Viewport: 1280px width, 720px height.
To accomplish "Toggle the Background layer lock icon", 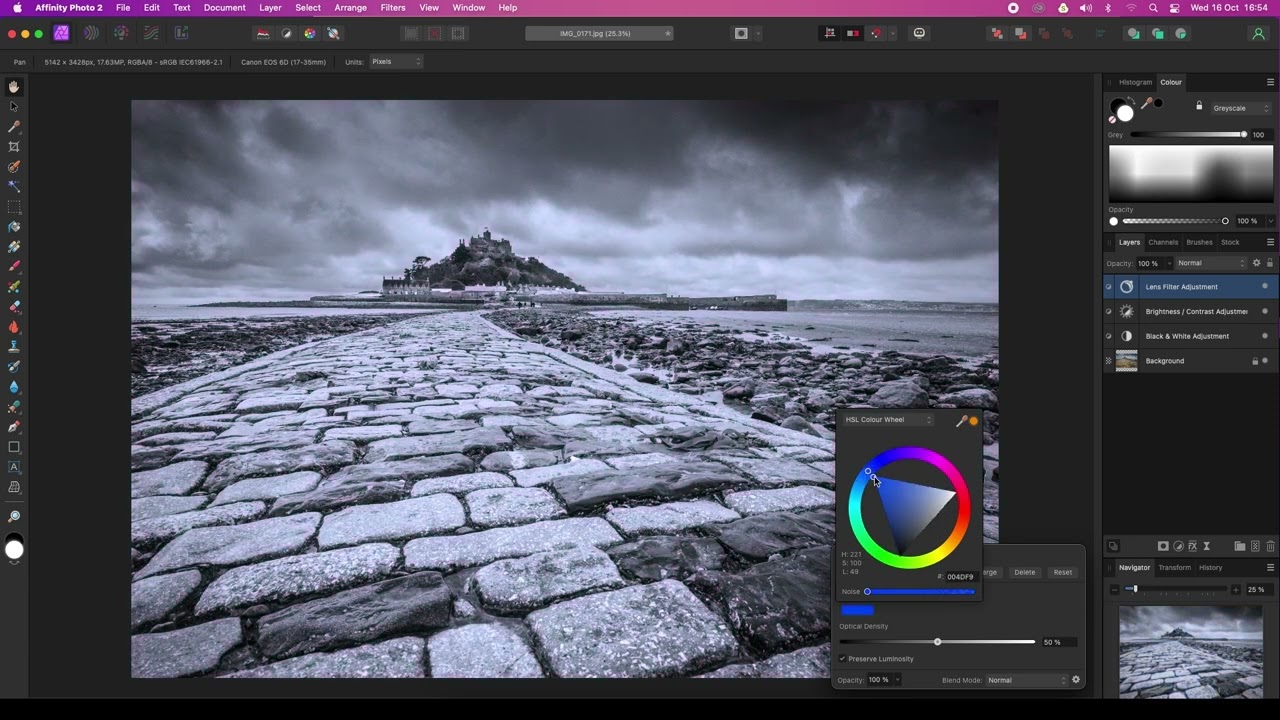I will (1255, 361).
